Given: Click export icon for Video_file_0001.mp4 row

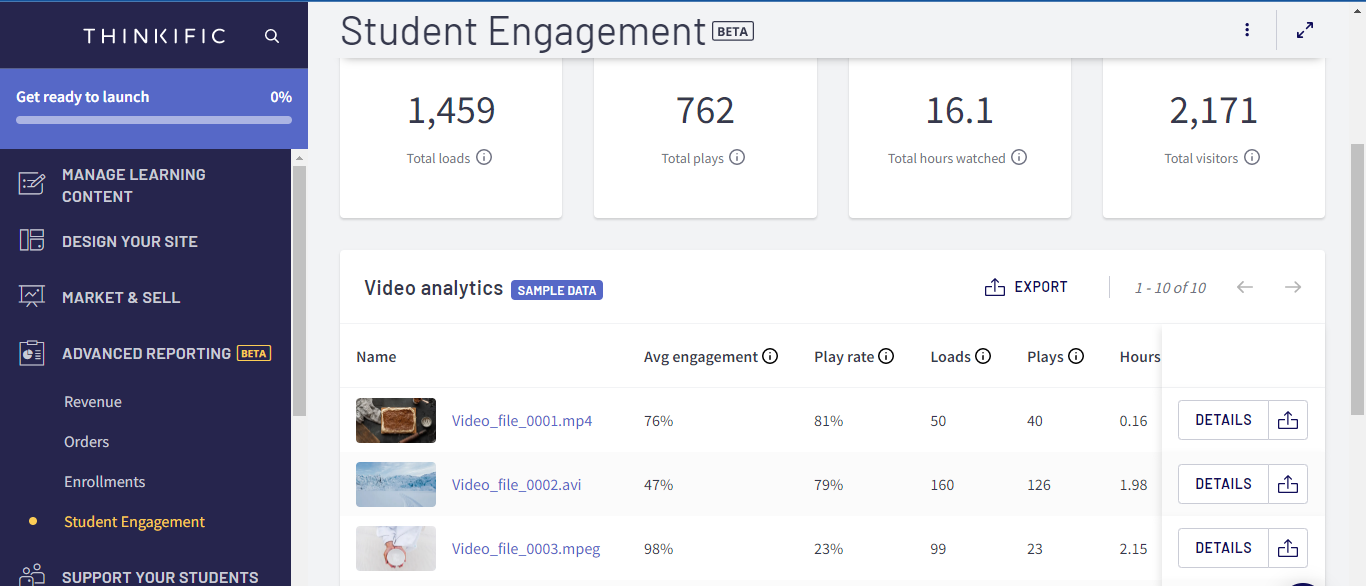Looking at the screenshot, I should (x=1288, y=420).
